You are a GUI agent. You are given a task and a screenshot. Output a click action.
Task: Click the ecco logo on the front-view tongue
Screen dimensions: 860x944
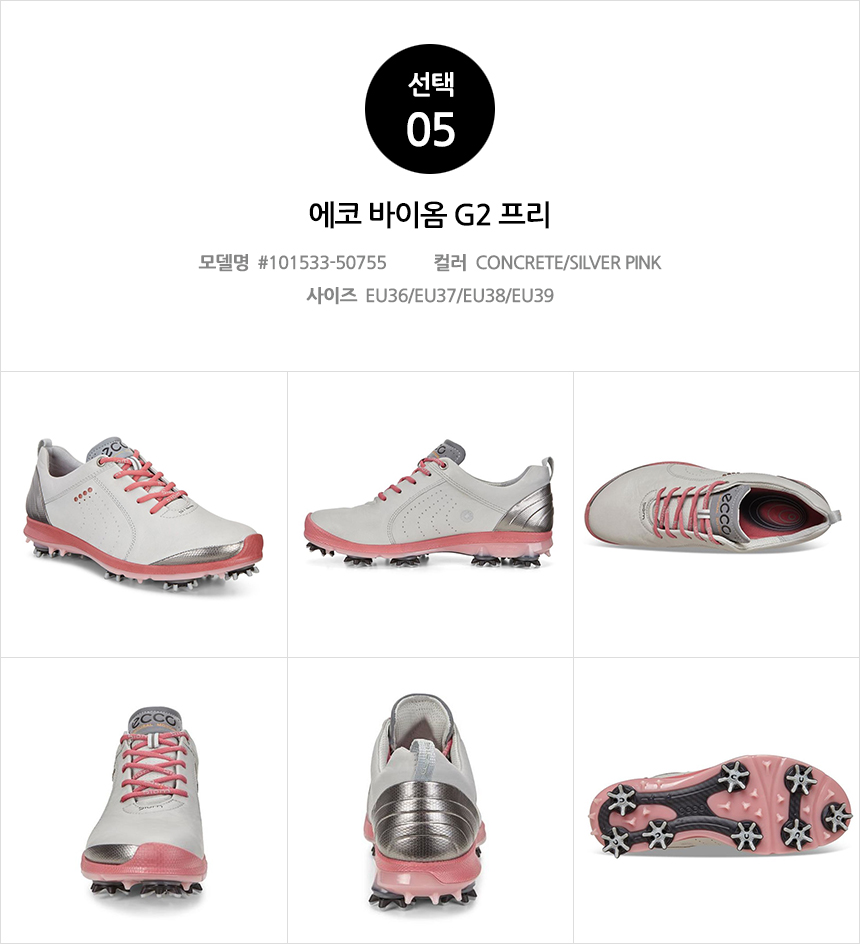point(154,721)
